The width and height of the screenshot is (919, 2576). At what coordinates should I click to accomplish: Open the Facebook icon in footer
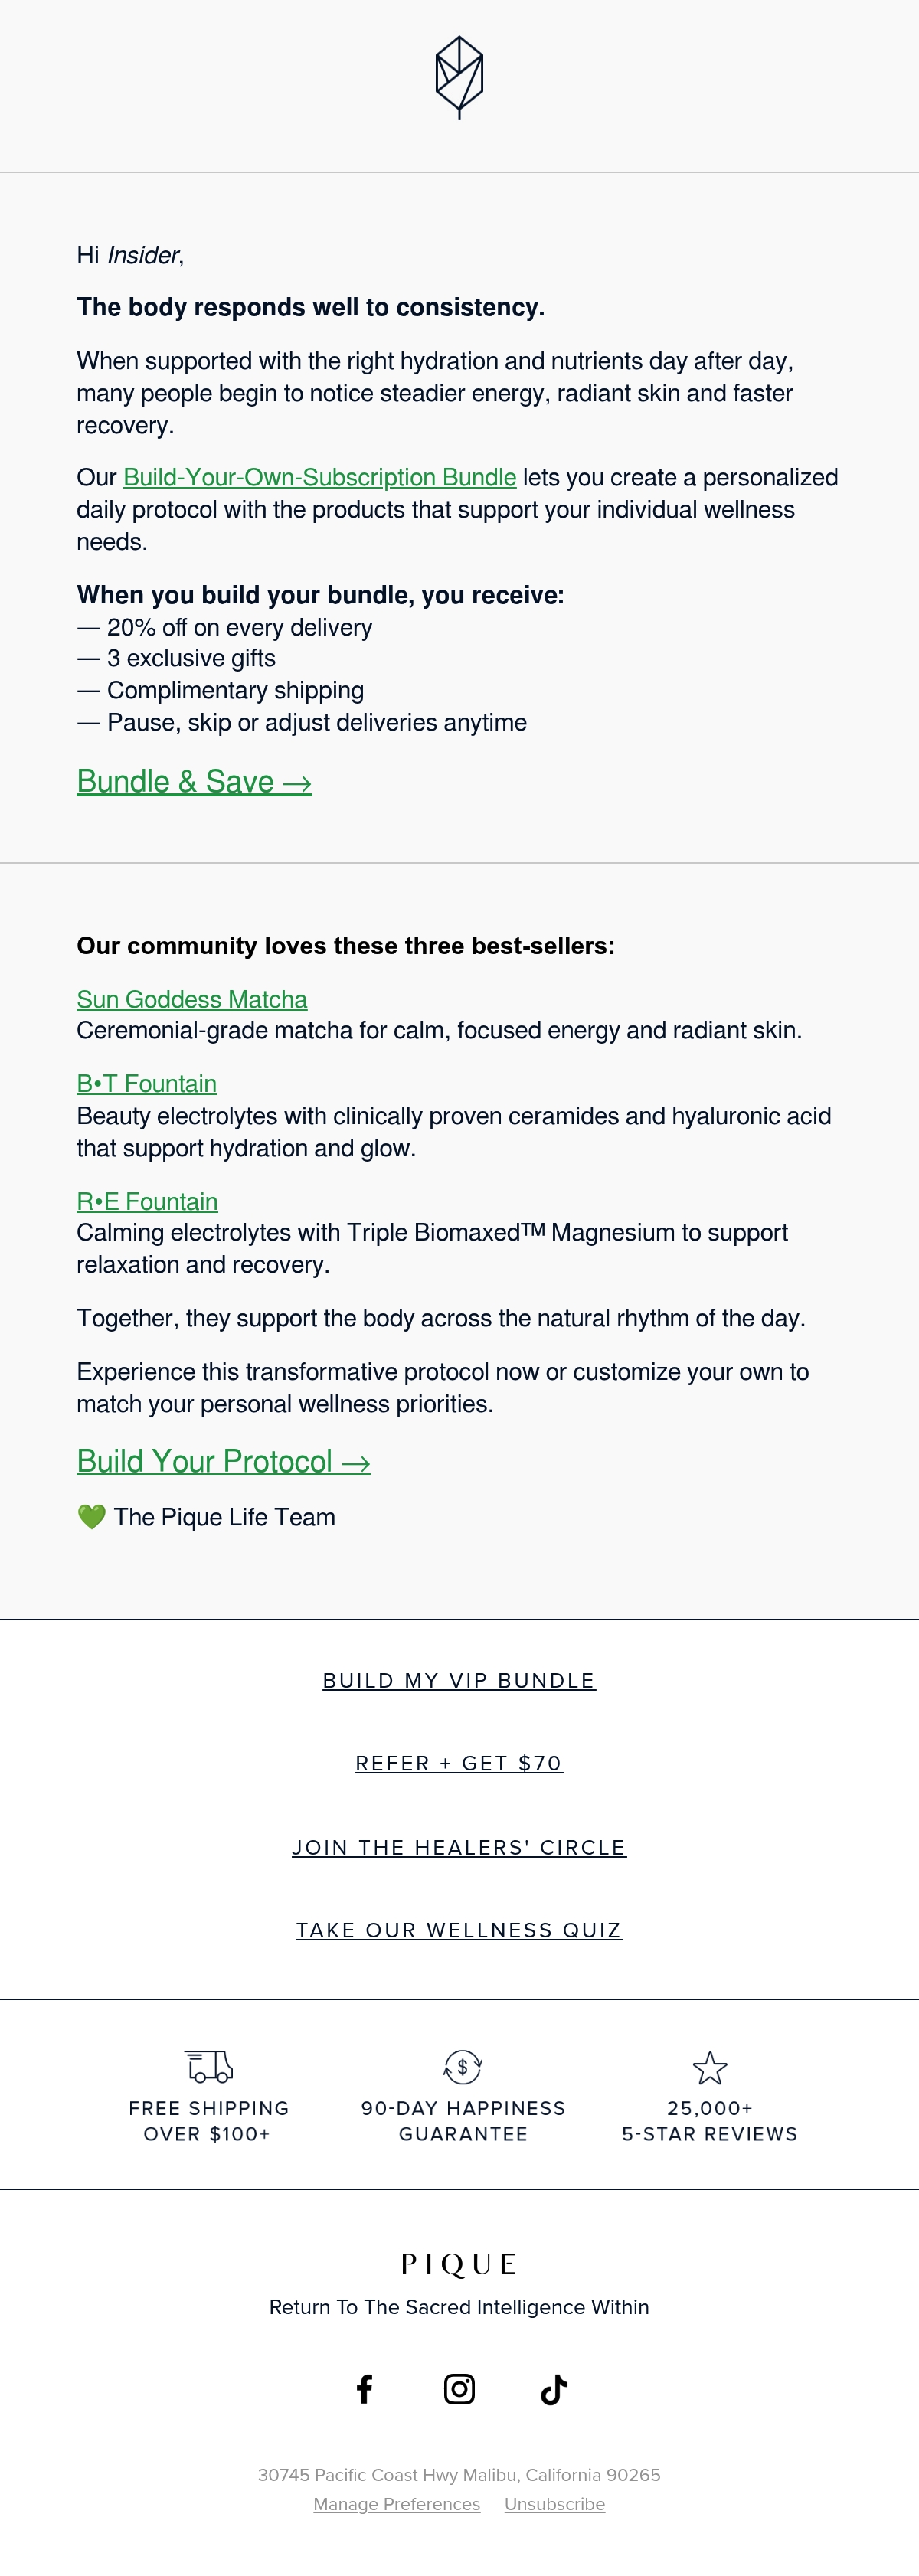365,2389
